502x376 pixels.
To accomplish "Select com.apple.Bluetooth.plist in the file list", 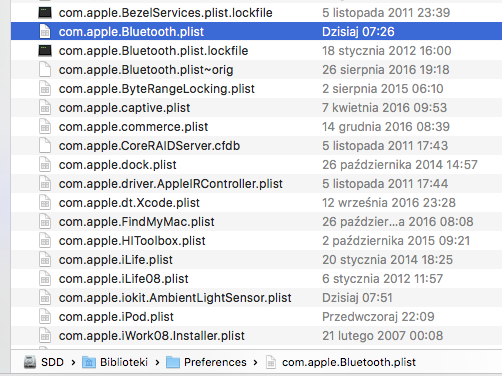I will pyautogui.click(x=131, y=32).
